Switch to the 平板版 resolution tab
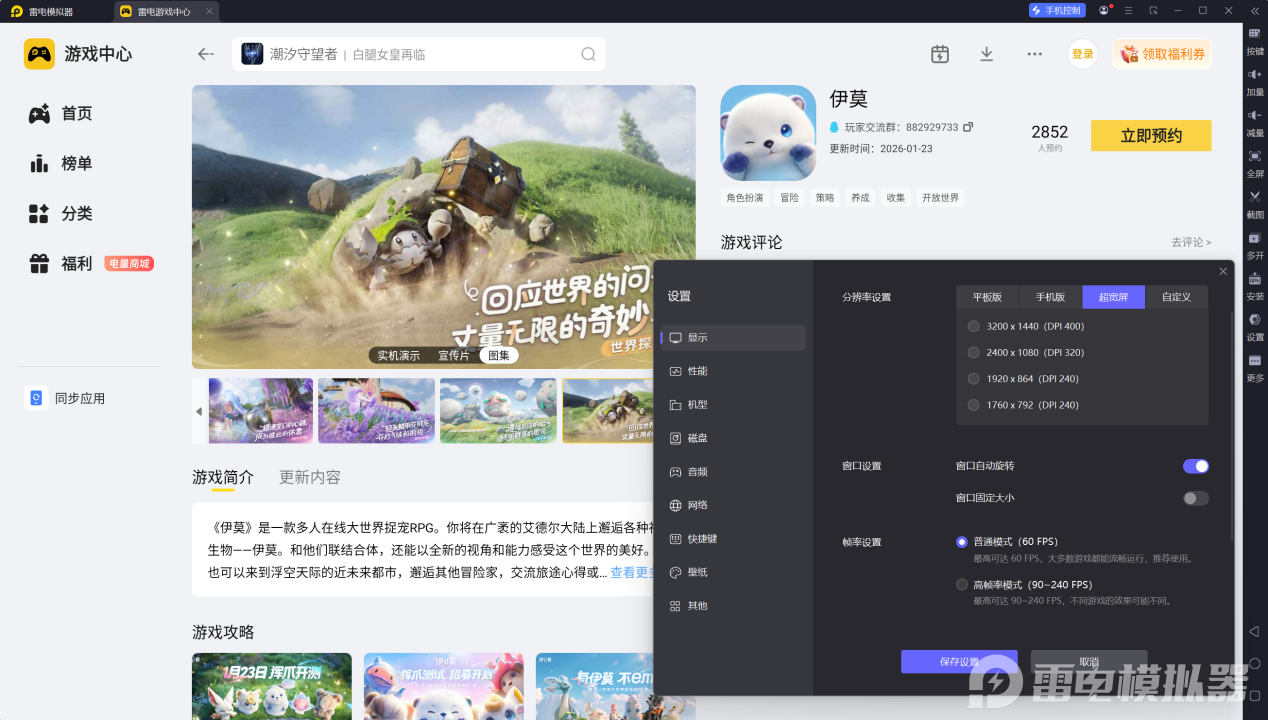Image resolution: width=1268 pixels, height=720 pixels. (x=986, y=297)
